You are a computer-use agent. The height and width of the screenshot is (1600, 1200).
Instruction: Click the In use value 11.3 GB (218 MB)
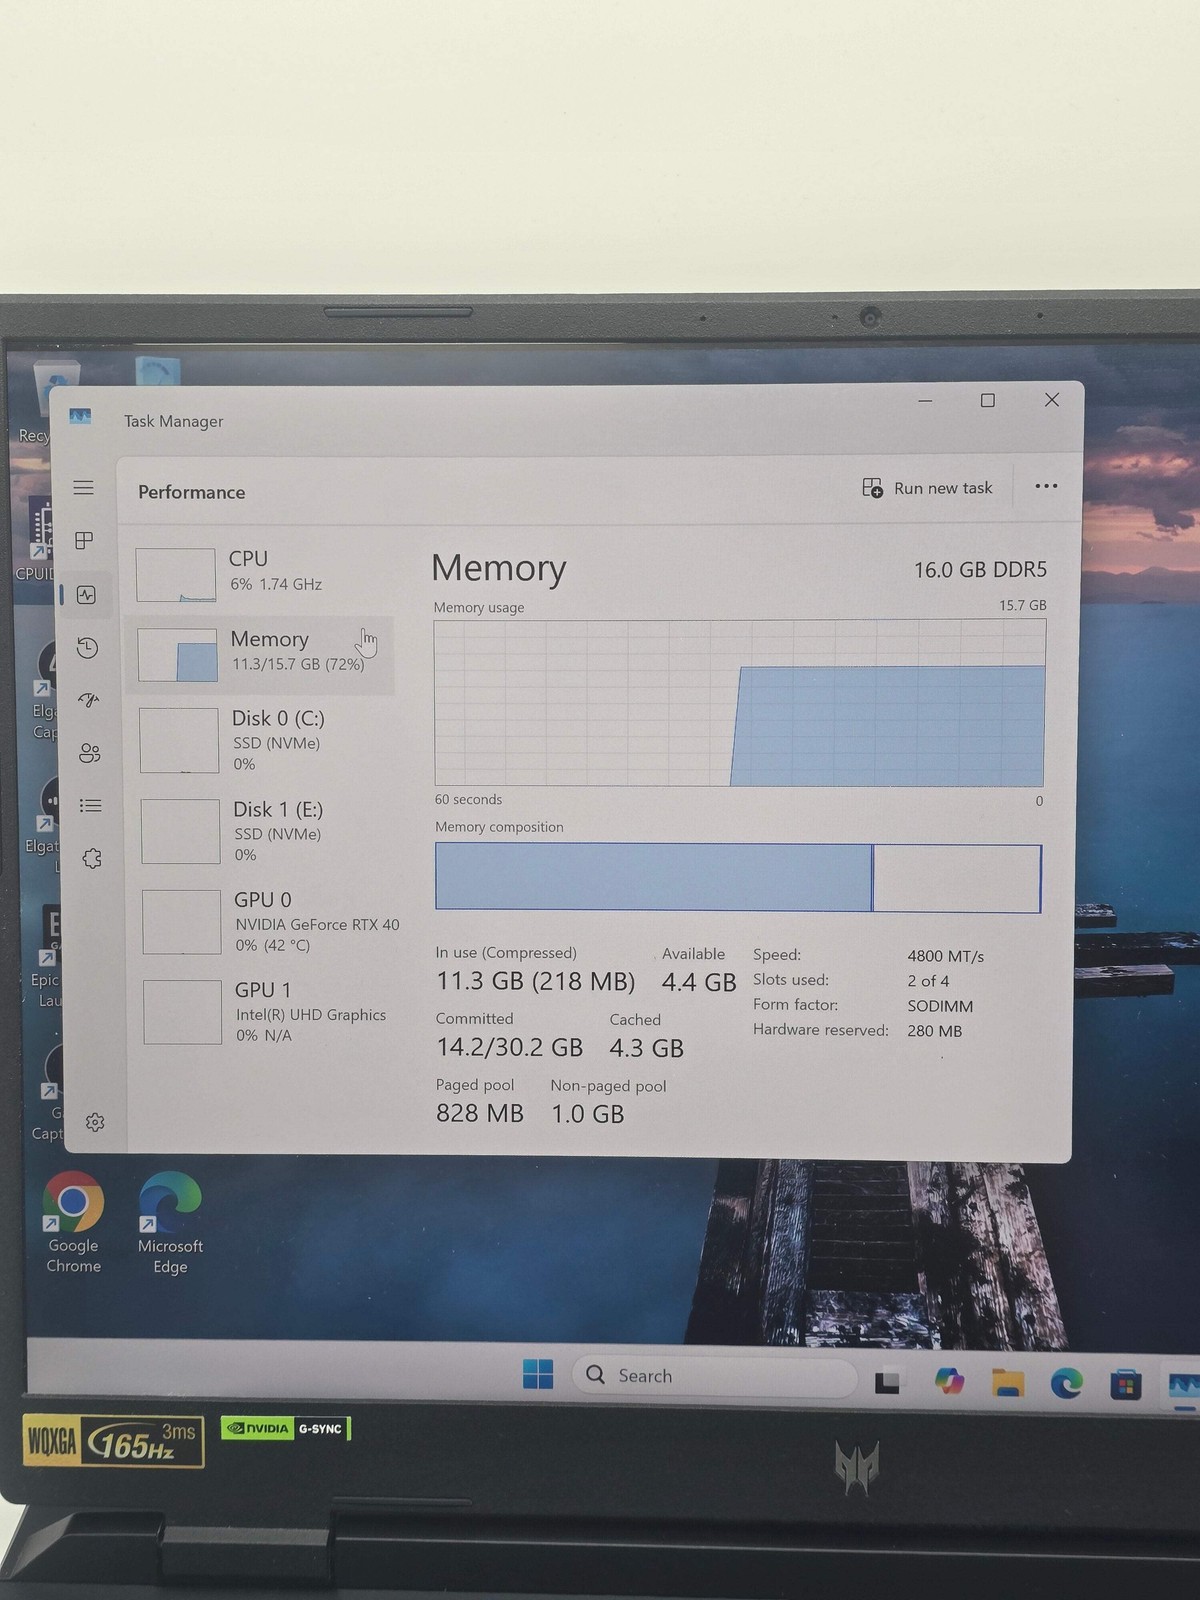[535, 981]
